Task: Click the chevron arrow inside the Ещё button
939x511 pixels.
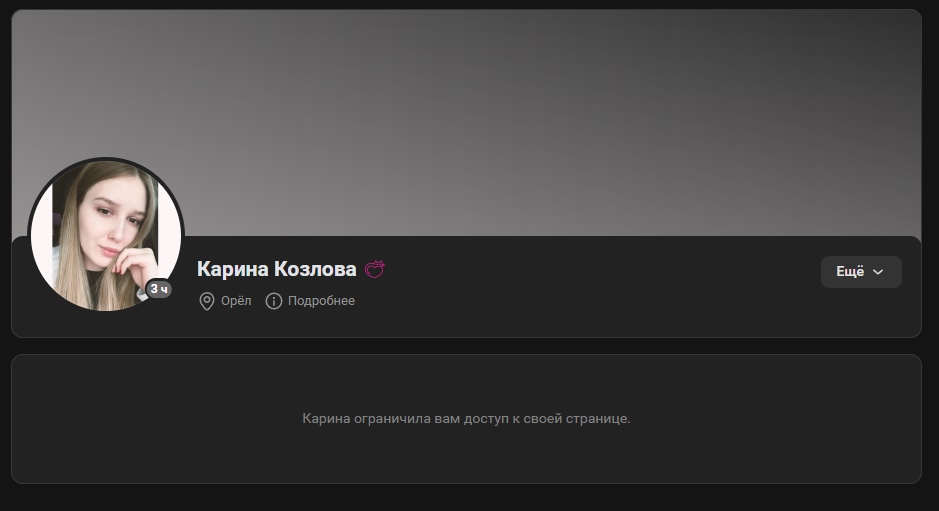Action: pyautogui.click(x=878, y=272)
